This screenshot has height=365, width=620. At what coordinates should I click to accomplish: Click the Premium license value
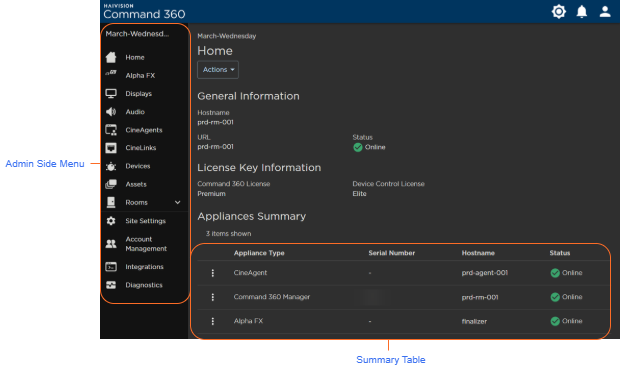pos(212,194)
